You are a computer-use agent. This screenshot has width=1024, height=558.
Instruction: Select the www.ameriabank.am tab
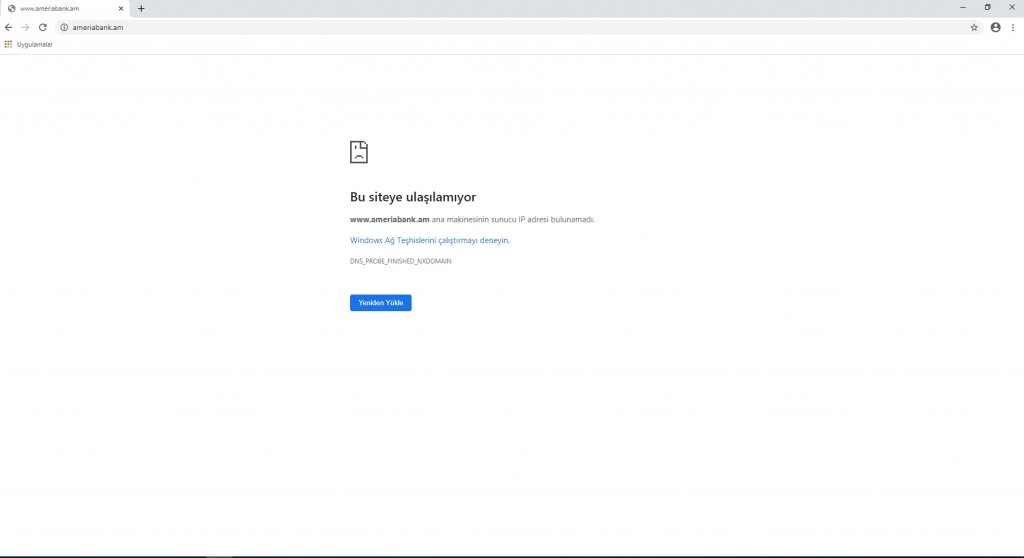tap(65, 8)
